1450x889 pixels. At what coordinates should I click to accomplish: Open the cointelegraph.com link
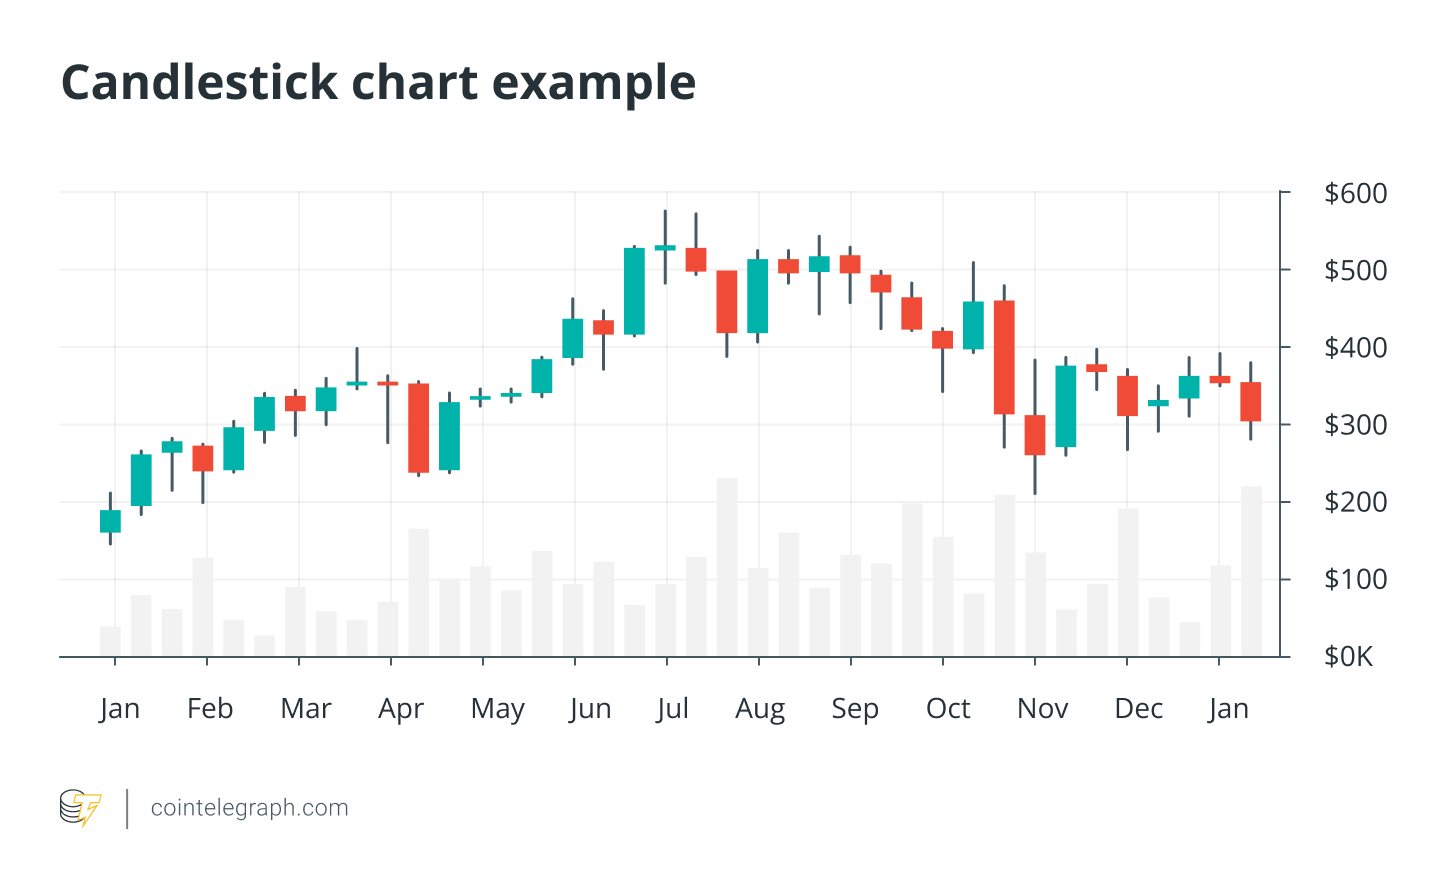click(249, 808)
